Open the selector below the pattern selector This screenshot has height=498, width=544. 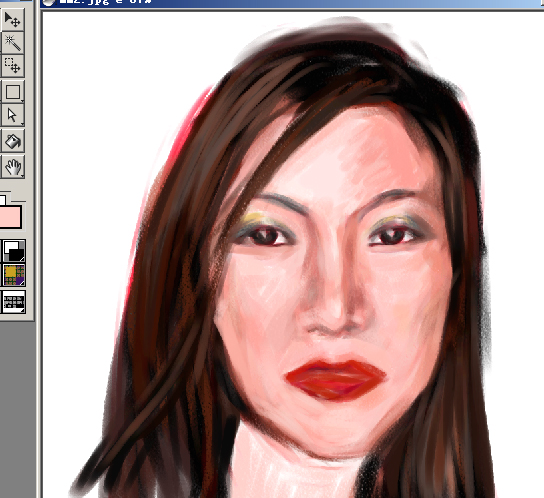(14, 302)
